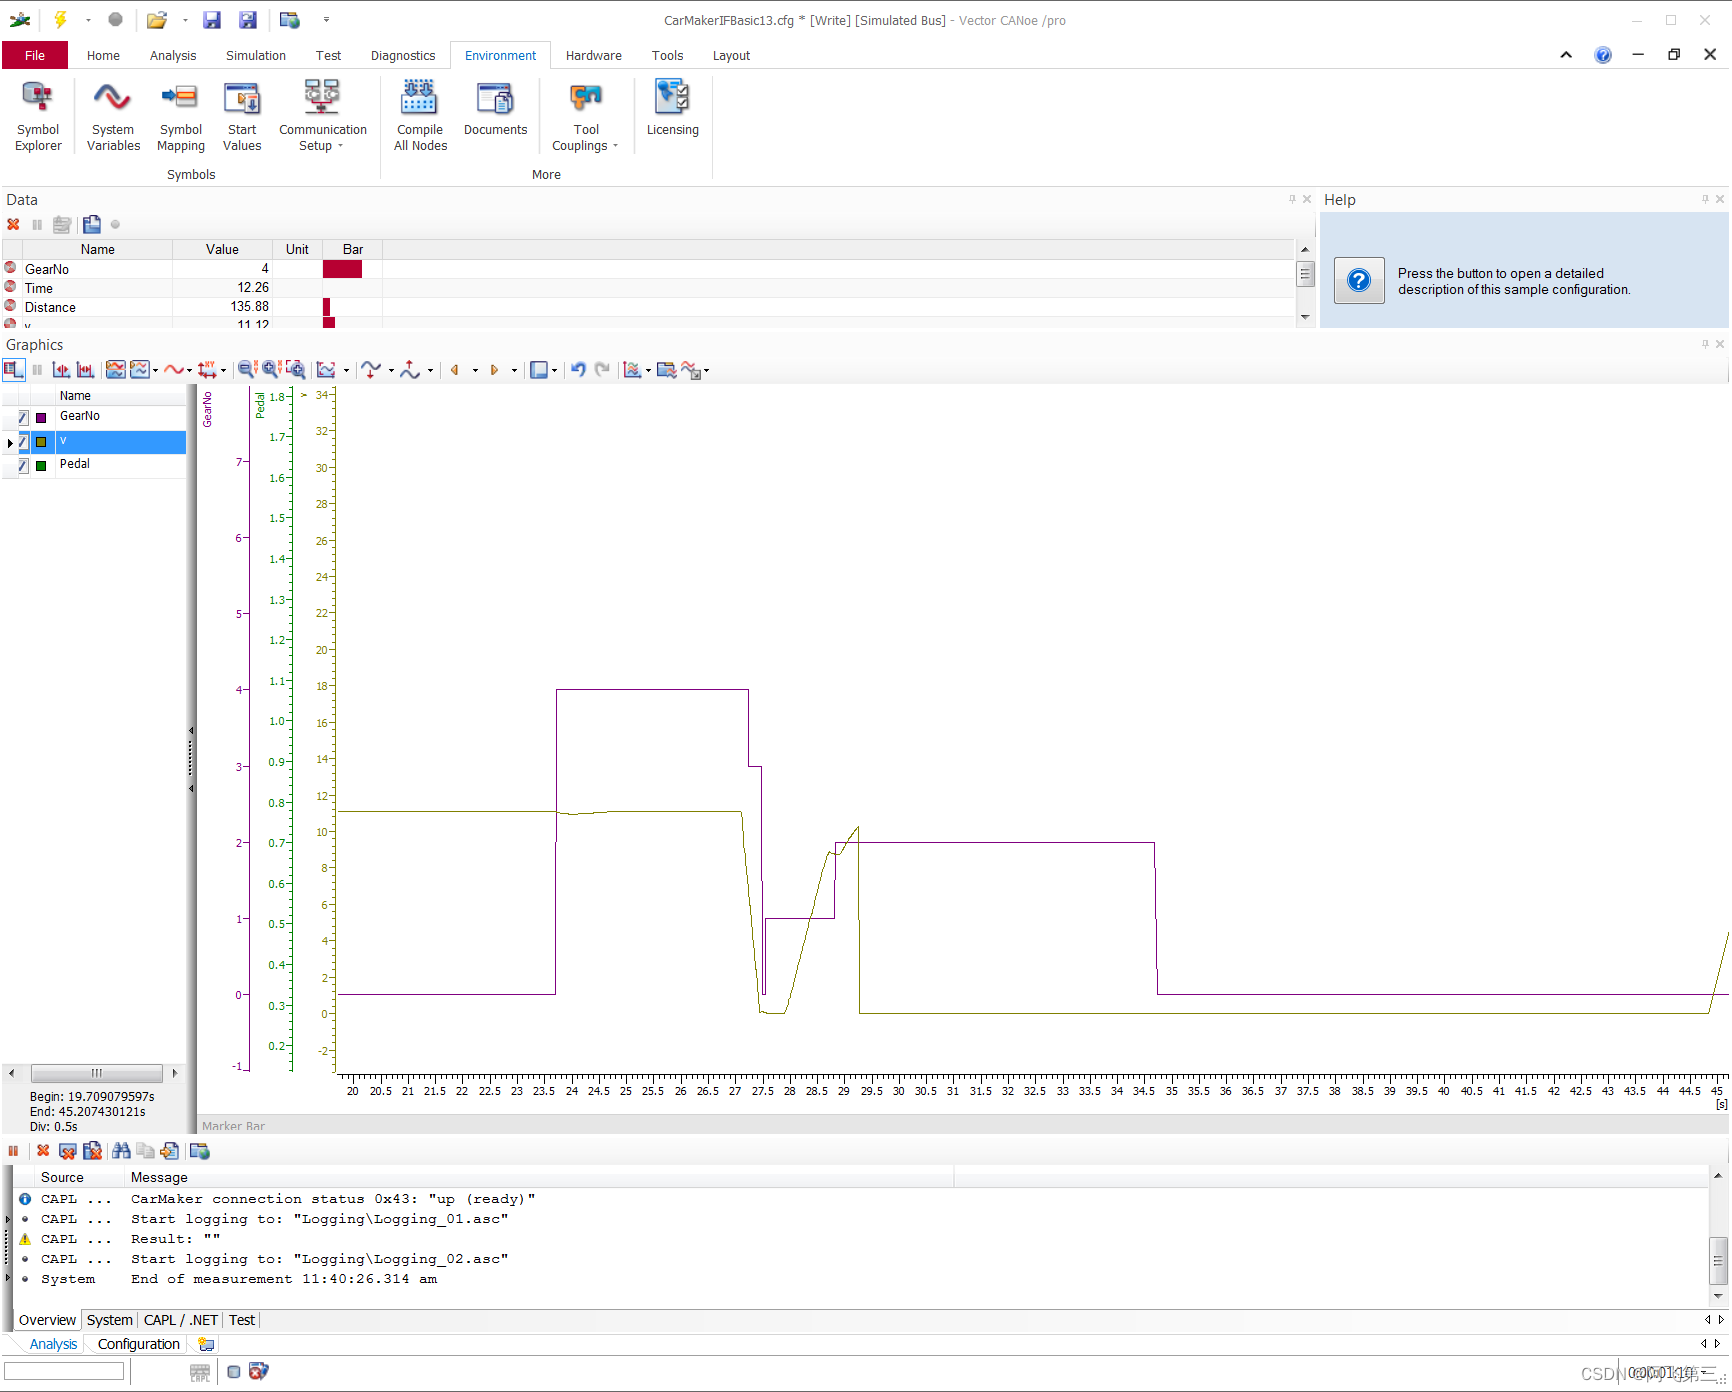This screenshot has width=1732, height=1392.
Task: Toggle v signal checkbox
Action: click(23, 441)
